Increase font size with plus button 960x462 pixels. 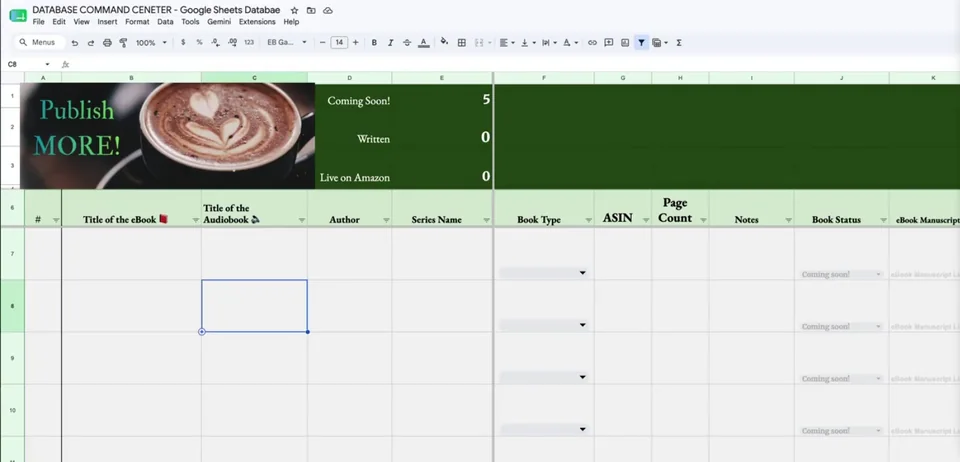point(355,43)
